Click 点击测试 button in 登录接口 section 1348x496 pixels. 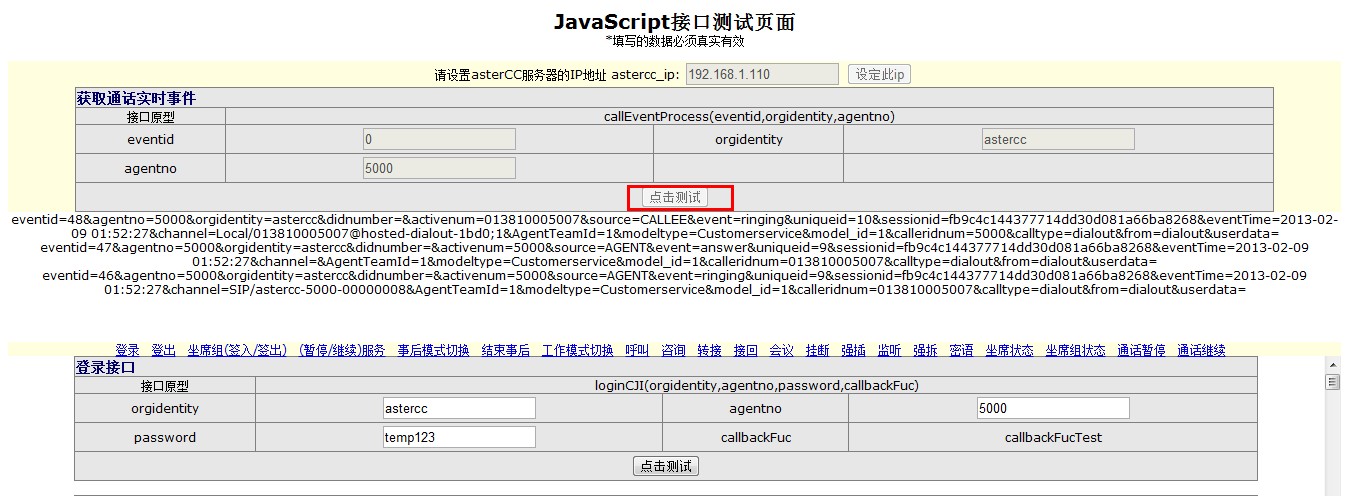[x=666, y=466]
